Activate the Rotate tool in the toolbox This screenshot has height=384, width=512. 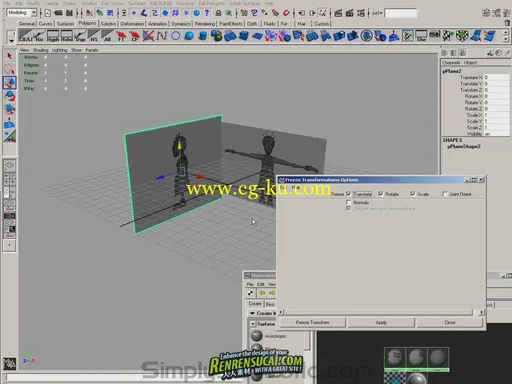point(9,96)
